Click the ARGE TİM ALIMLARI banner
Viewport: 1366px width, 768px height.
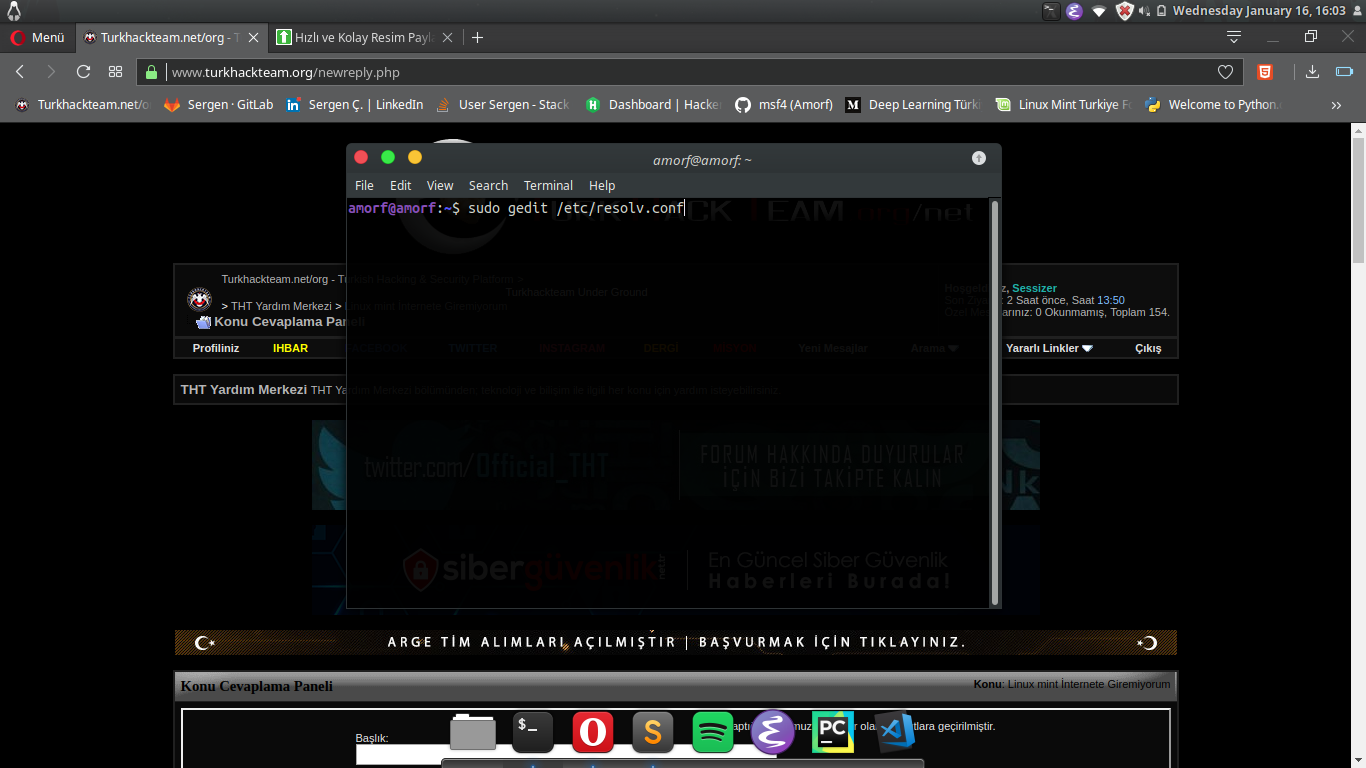(x=676, y=642)
